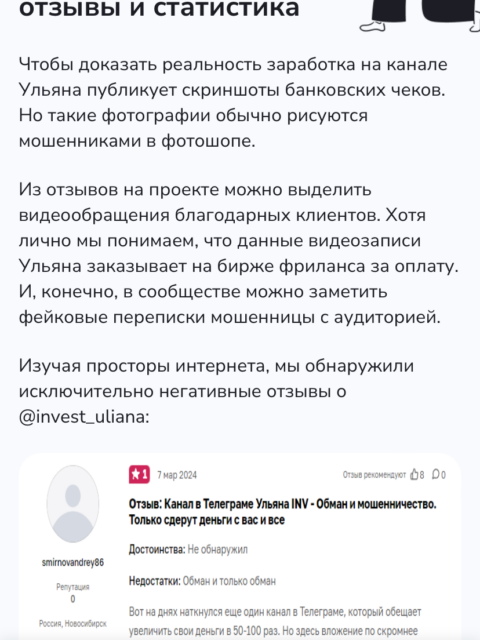Open the review title about Ульяна INV
The image size is (480, 640).
point(282,512)
